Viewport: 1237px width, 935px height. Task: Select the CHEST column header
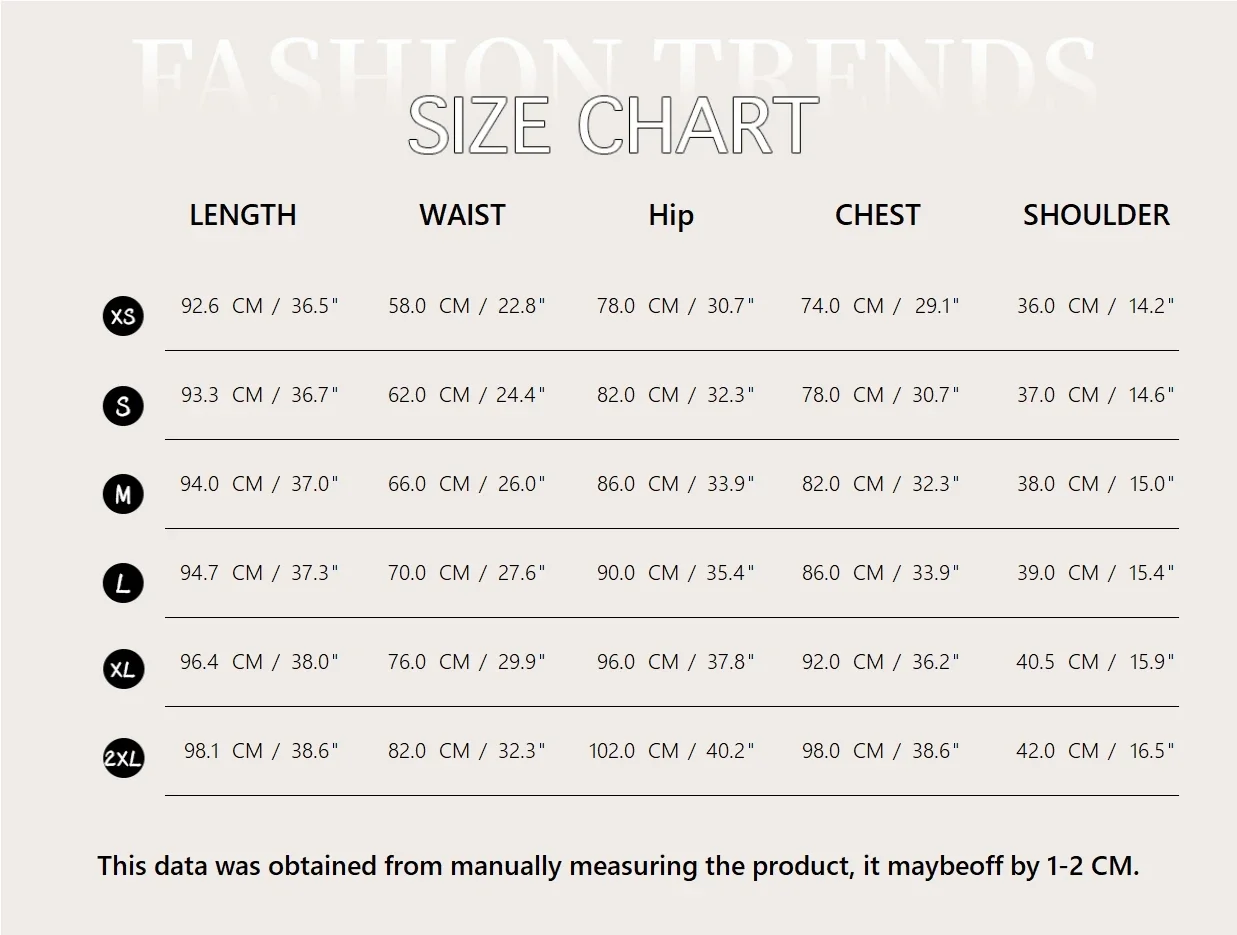[x=877, y=215]
